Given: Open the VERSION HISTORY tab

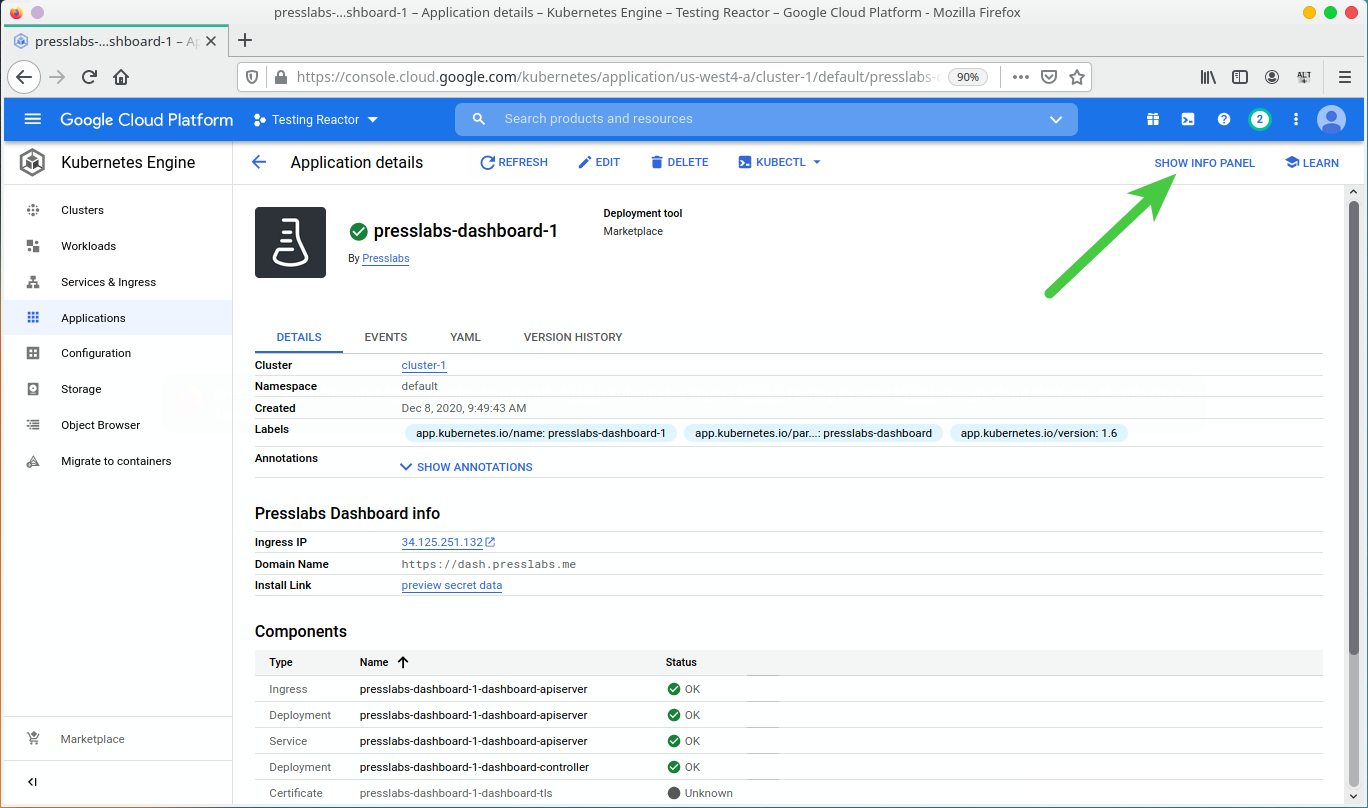Looking at the screenshot, I should pos(573,337).
